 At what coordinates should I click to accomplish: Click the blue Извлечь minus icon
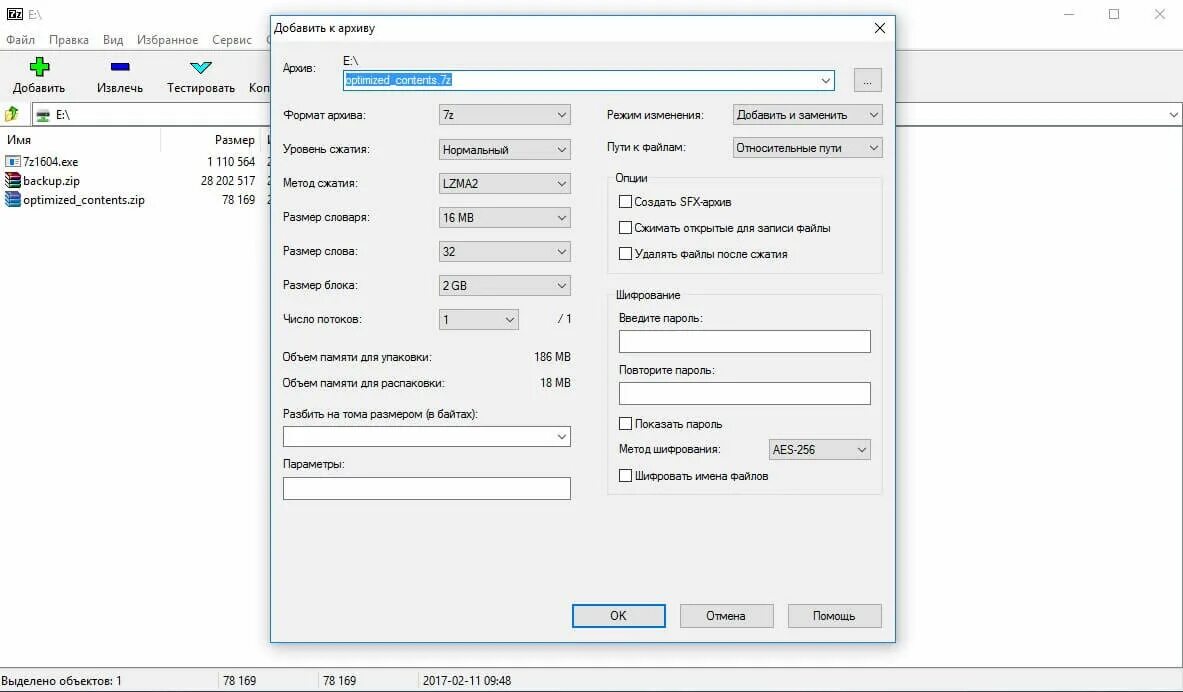120,66
